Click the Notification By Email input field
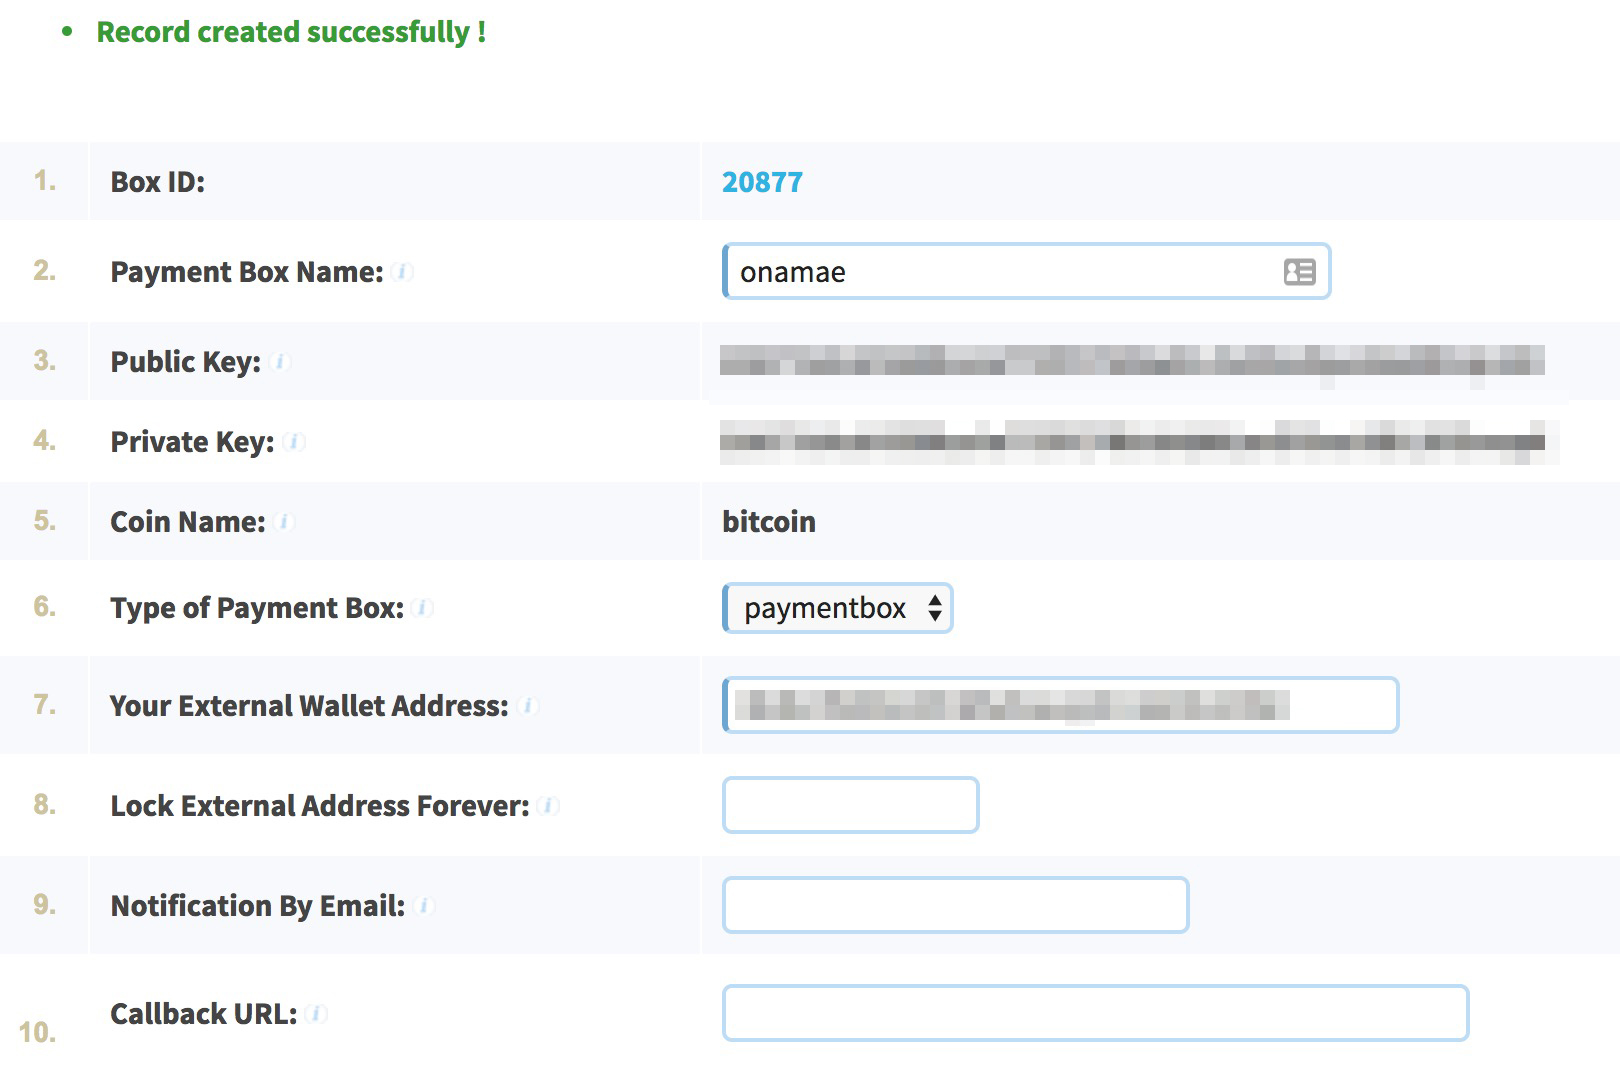Viewport: 1620px width, 1066px height. pos(955,905)
